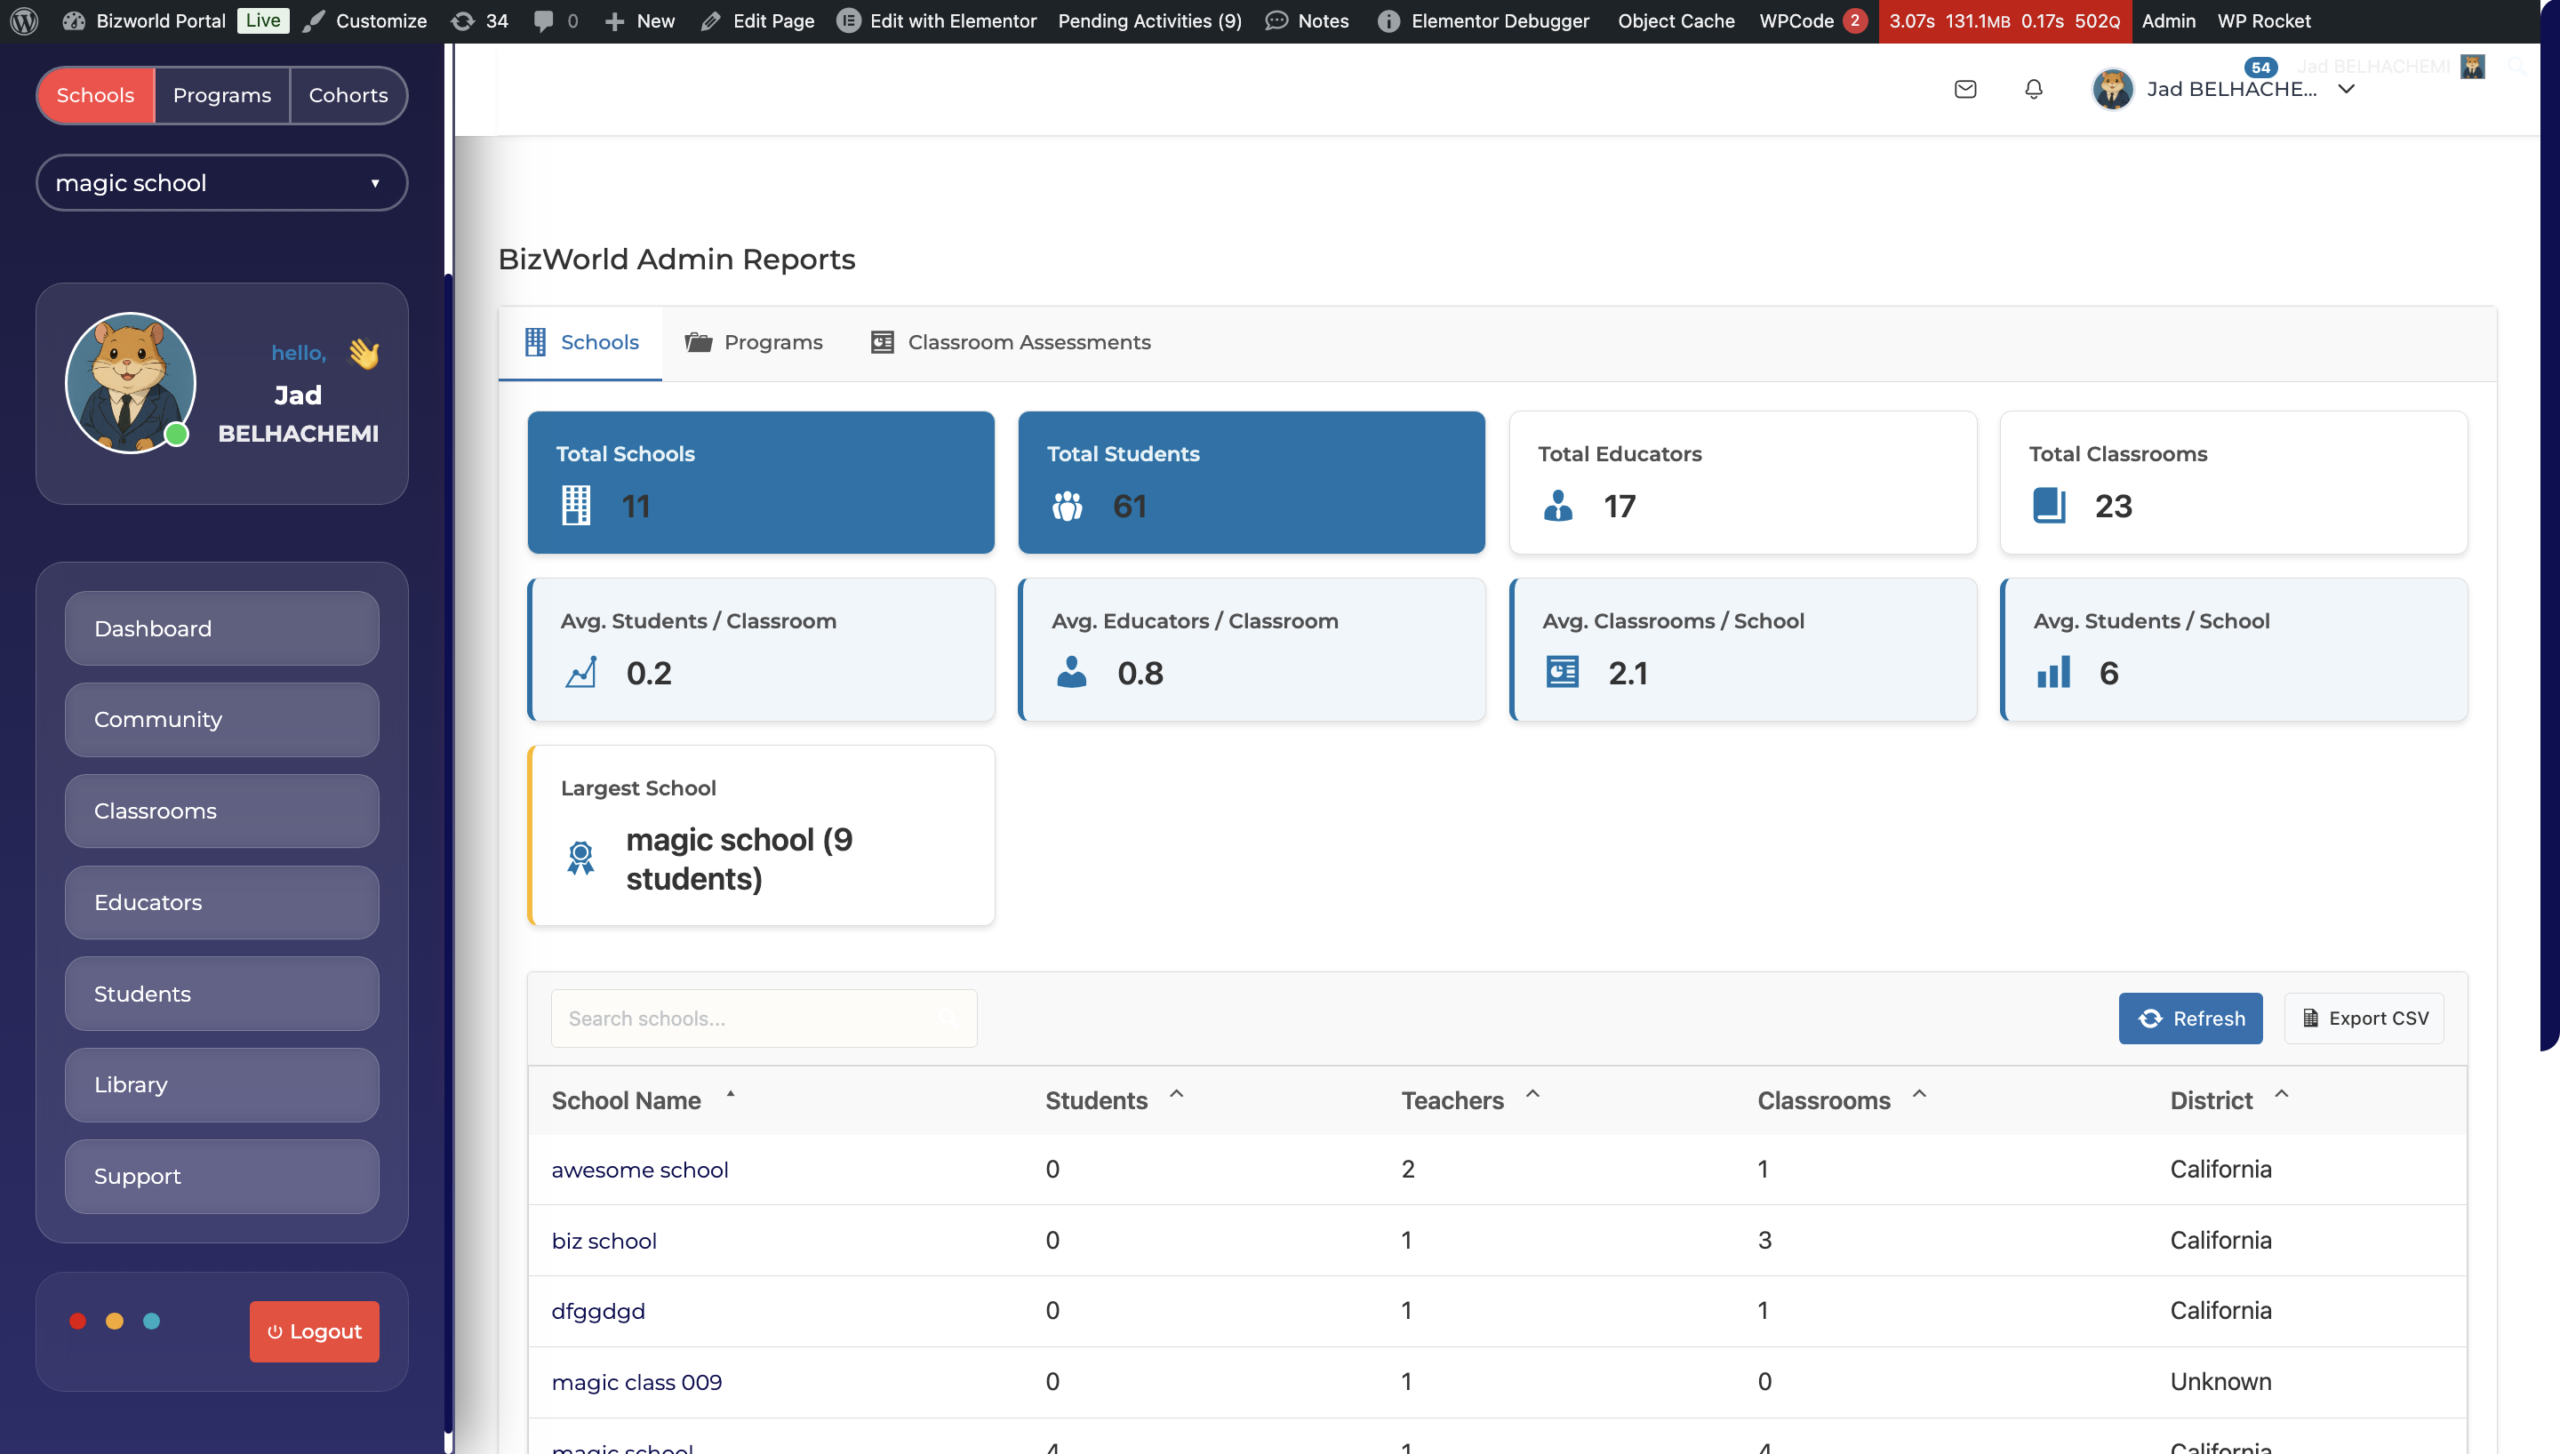
Task: Open the magic school dropdown
Action: pos(222,183)
